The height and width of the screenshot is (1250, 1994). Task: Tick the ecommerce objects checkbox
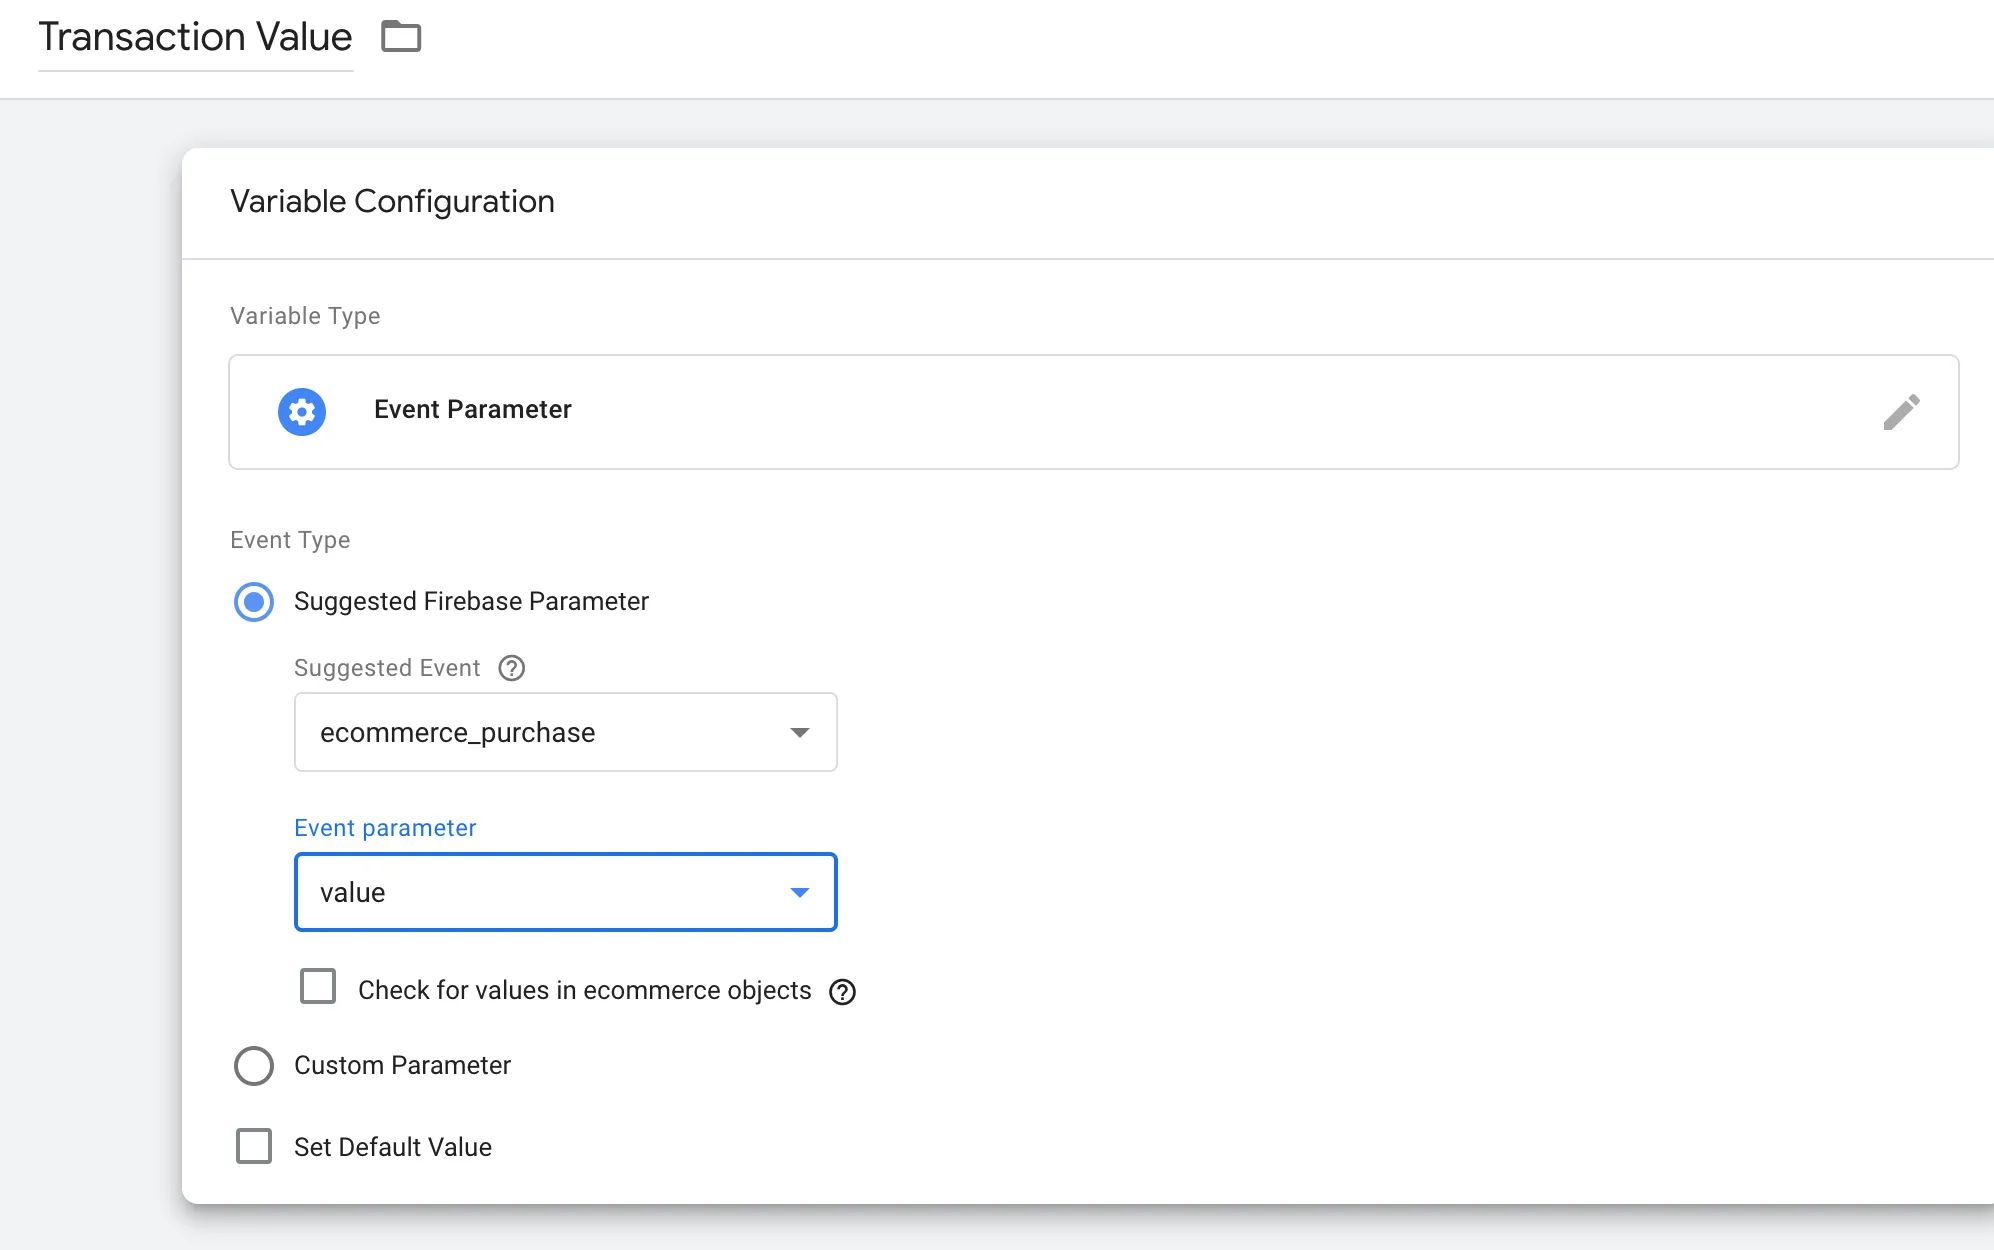318,987
